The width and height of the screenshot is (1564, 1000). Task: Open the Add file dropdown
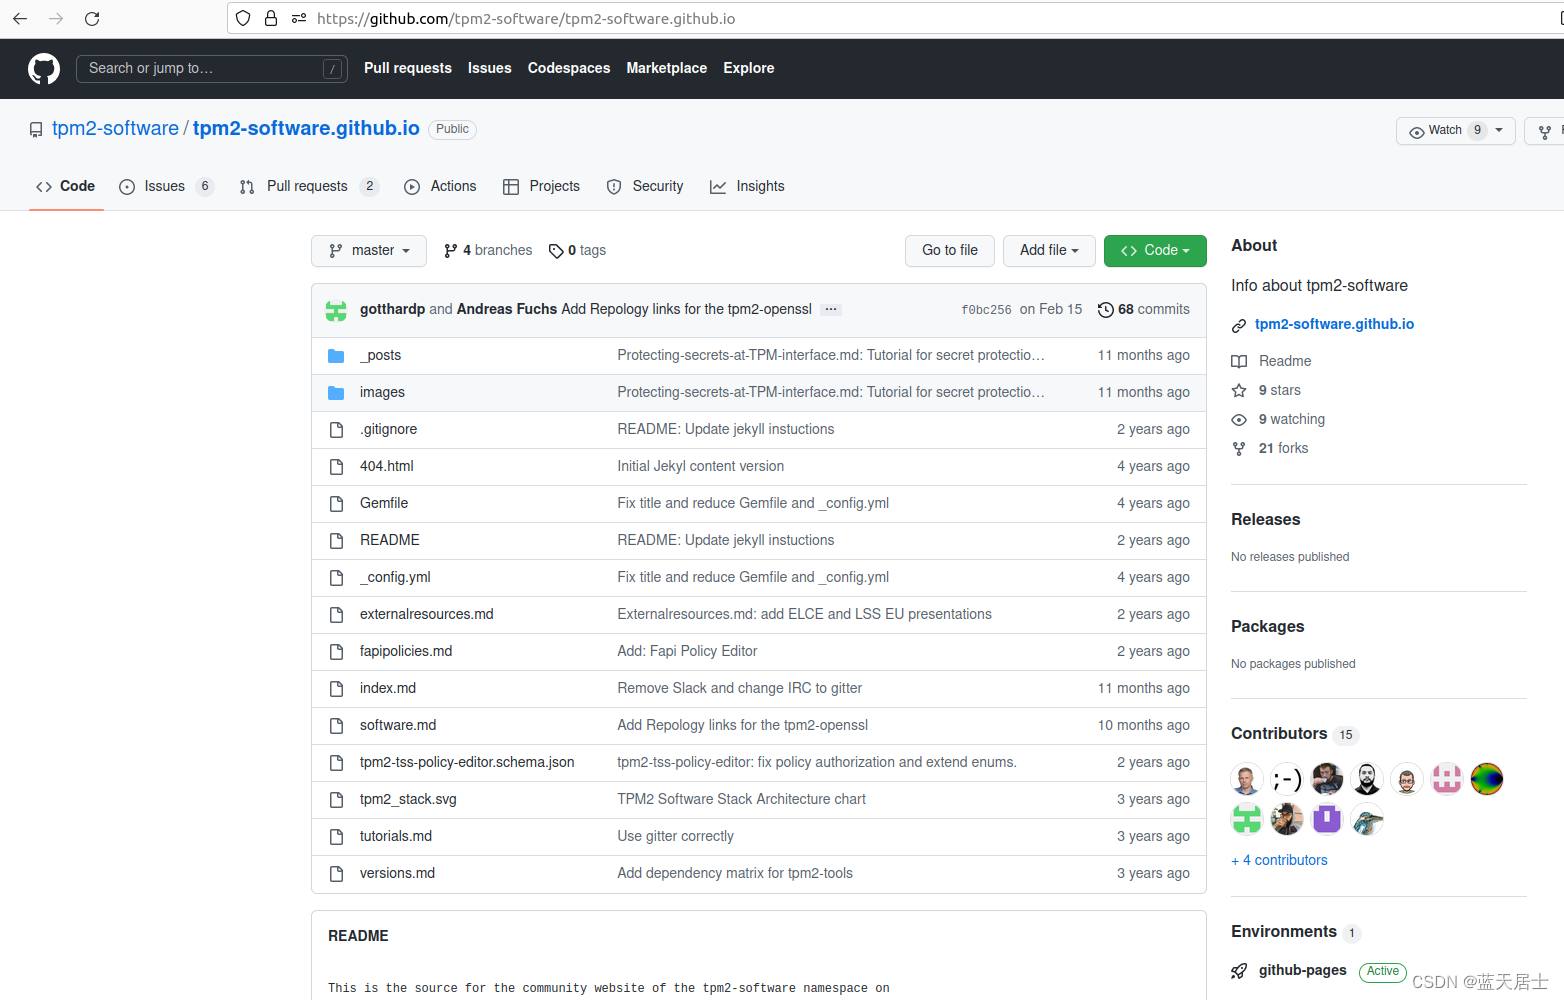click(1049, 251)
